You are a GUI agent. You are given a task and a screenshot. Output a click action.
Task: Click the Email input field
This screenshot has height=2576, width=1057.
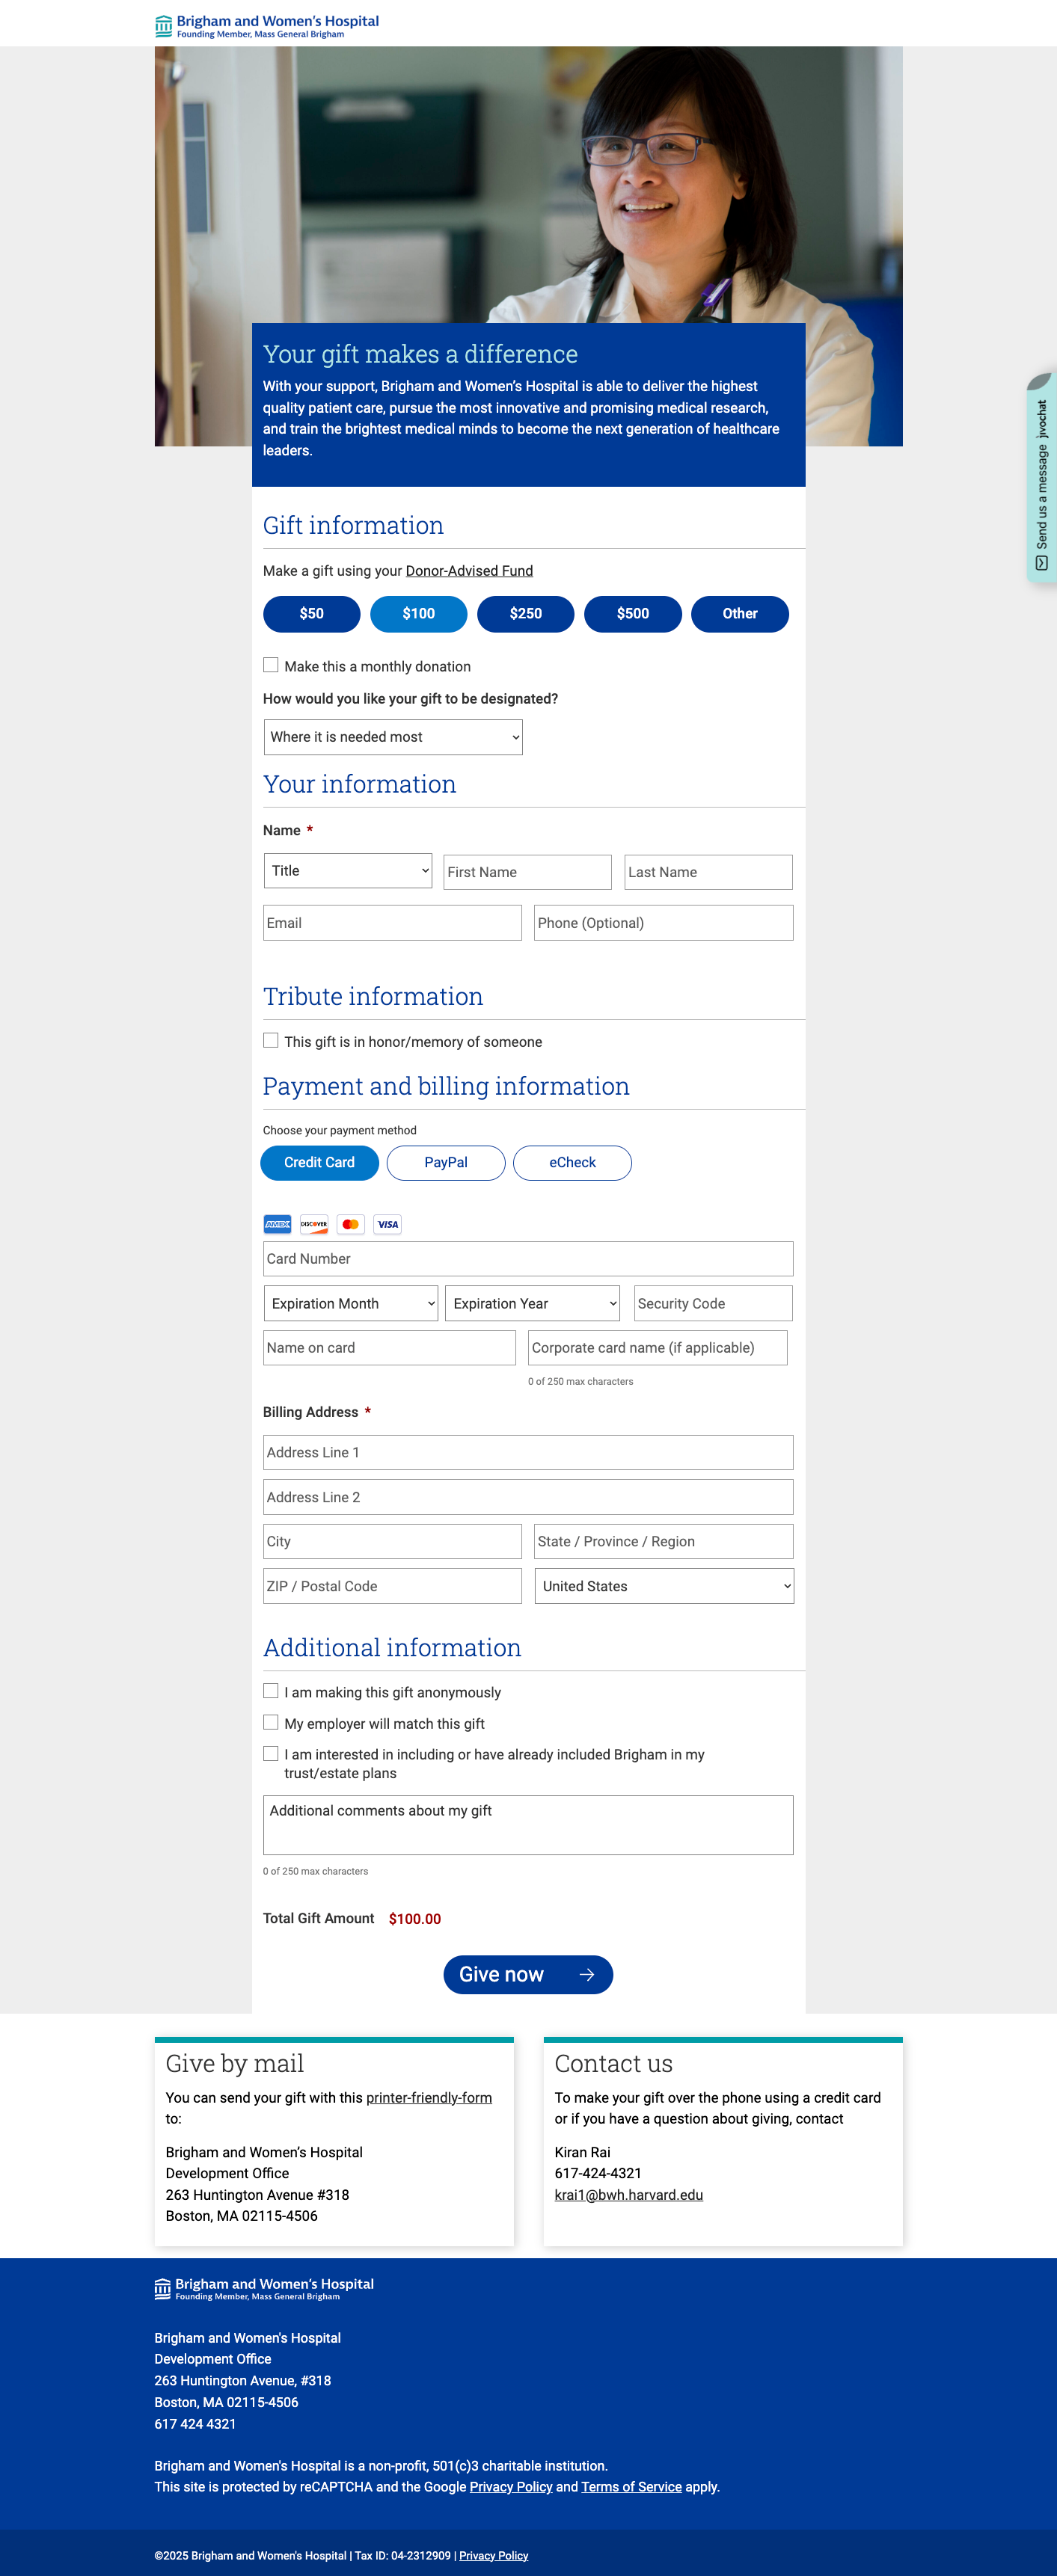[393, 923]
